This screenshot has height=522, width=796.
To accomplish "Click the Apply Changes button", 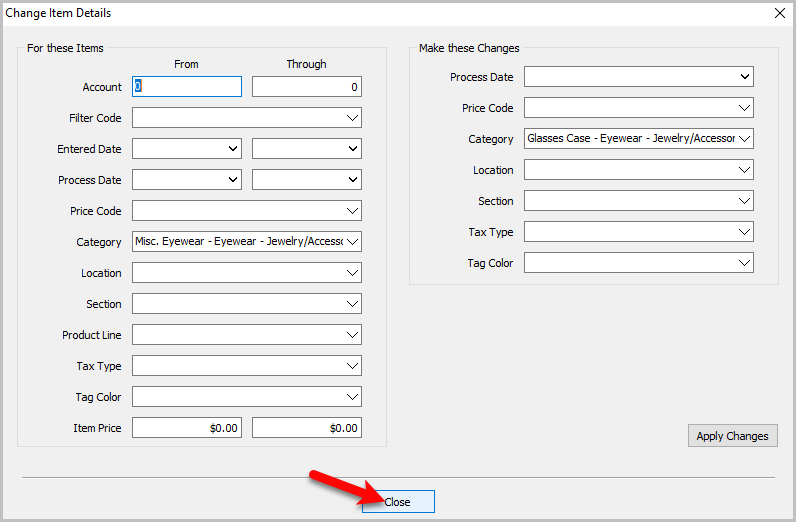I will pyautogui.click(x=733, y=436).
